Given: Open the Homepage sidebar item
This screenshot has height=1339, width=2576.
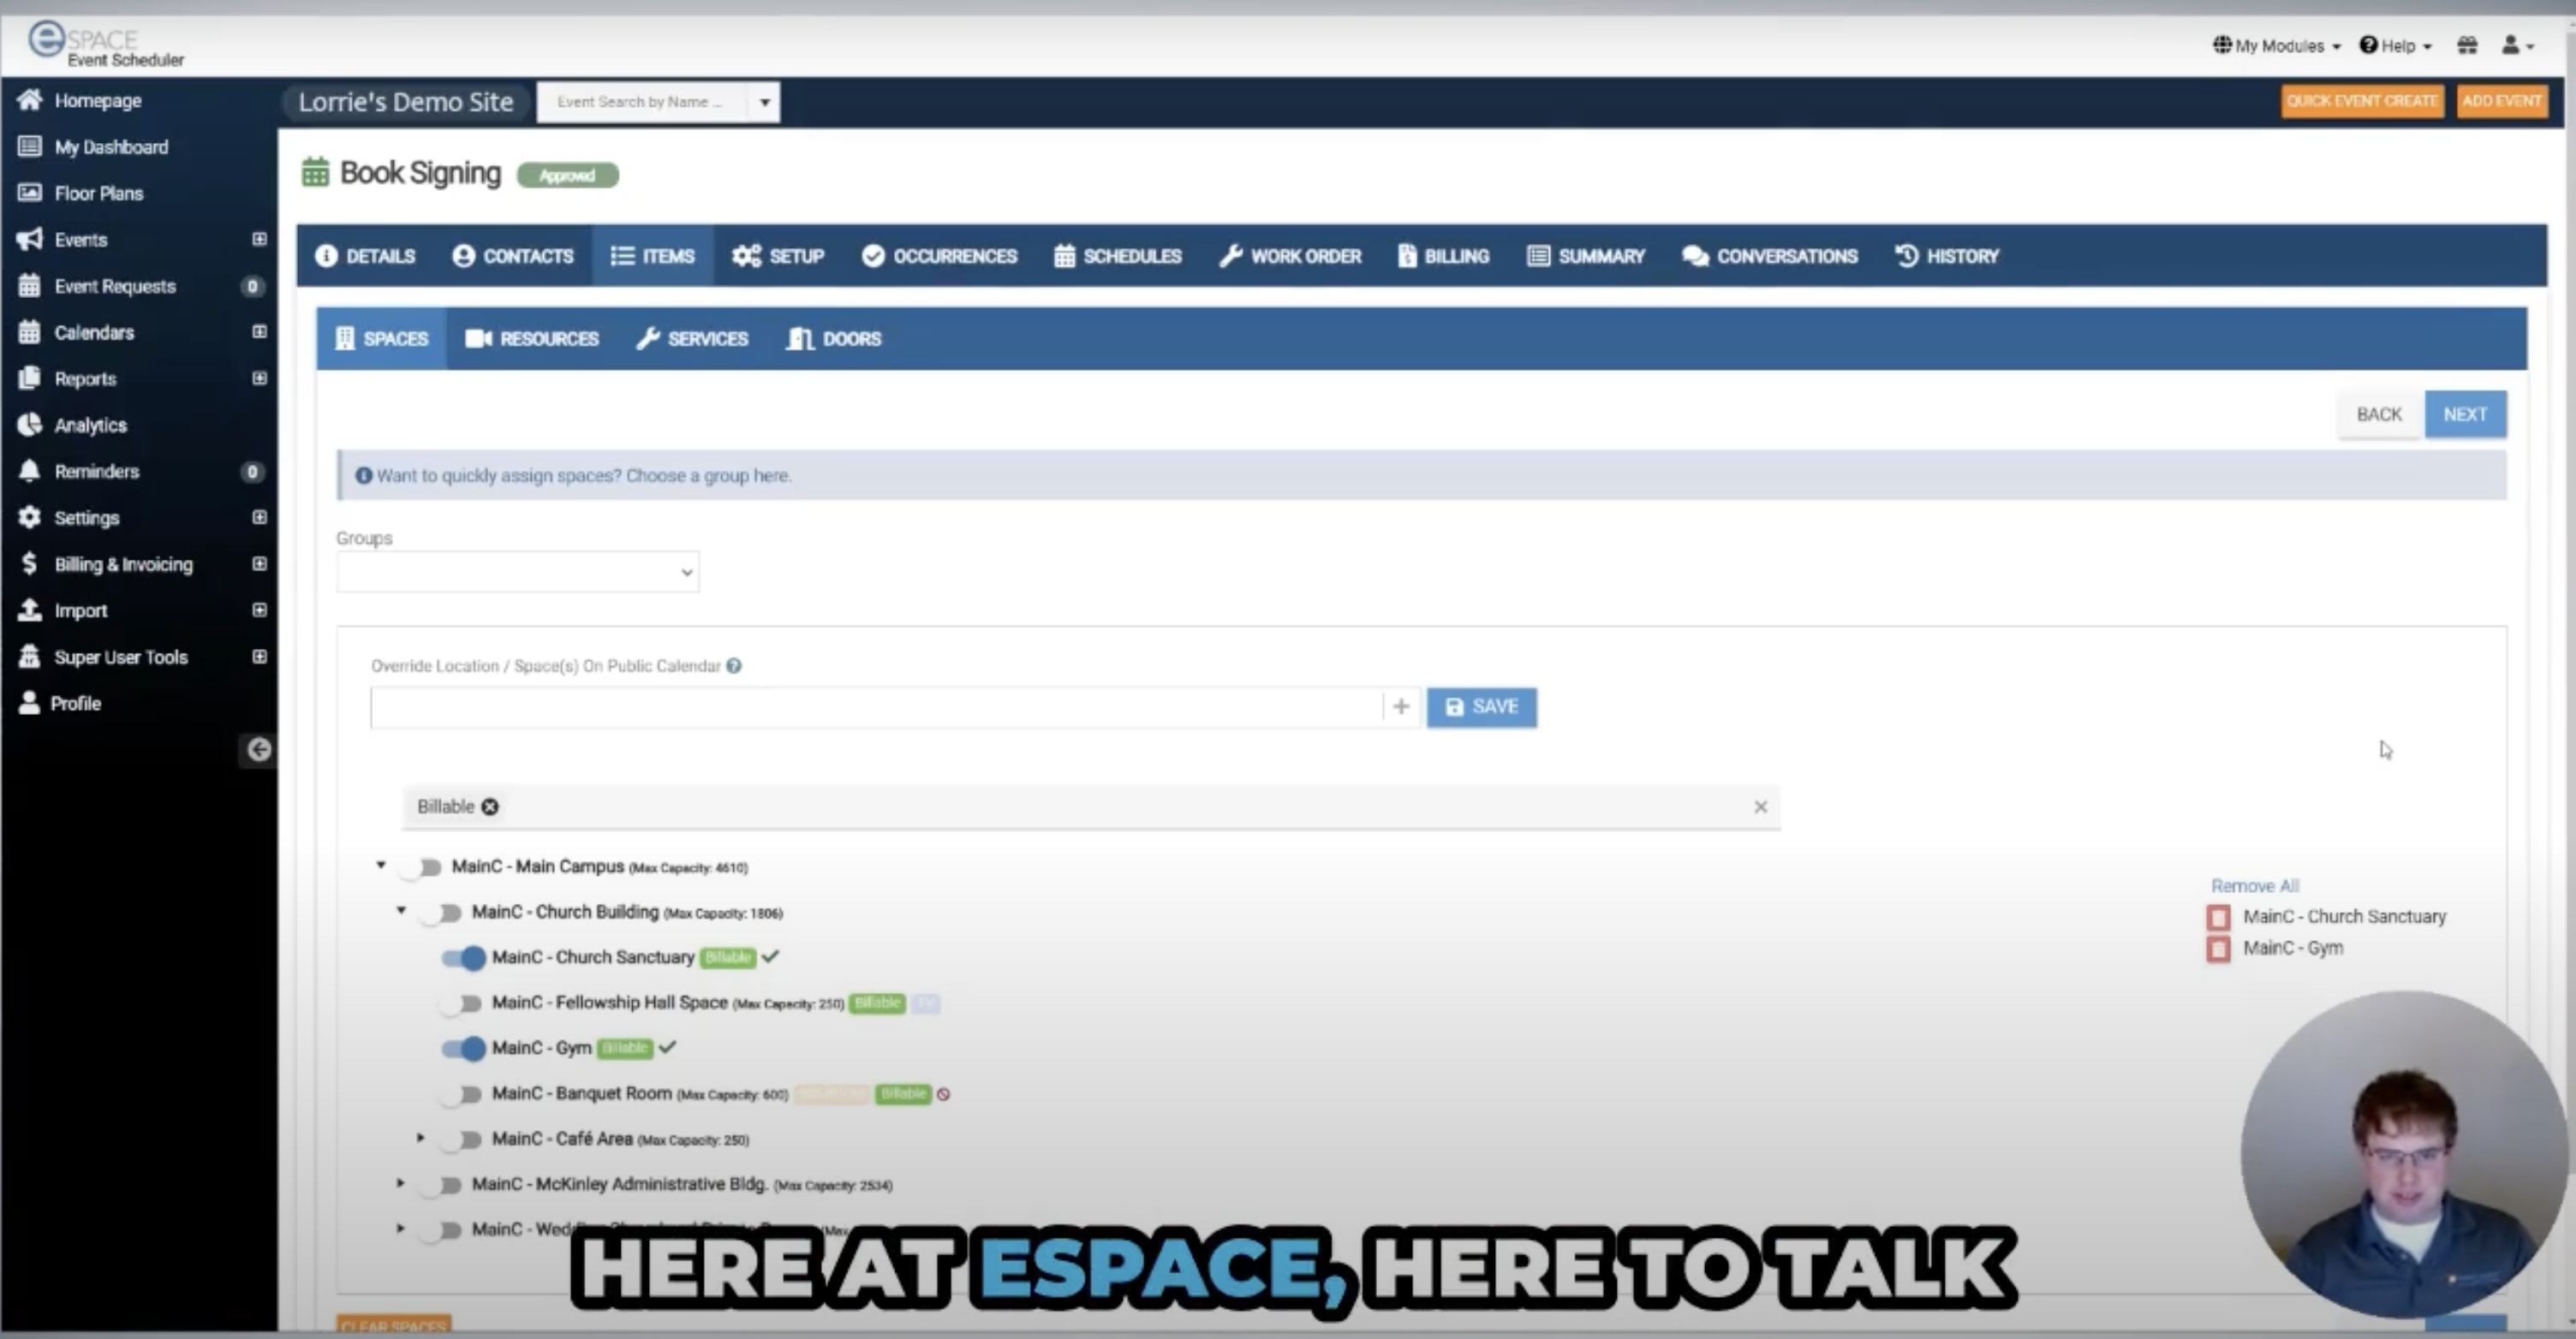Looking at the screenshot, I should coord(97,100).
